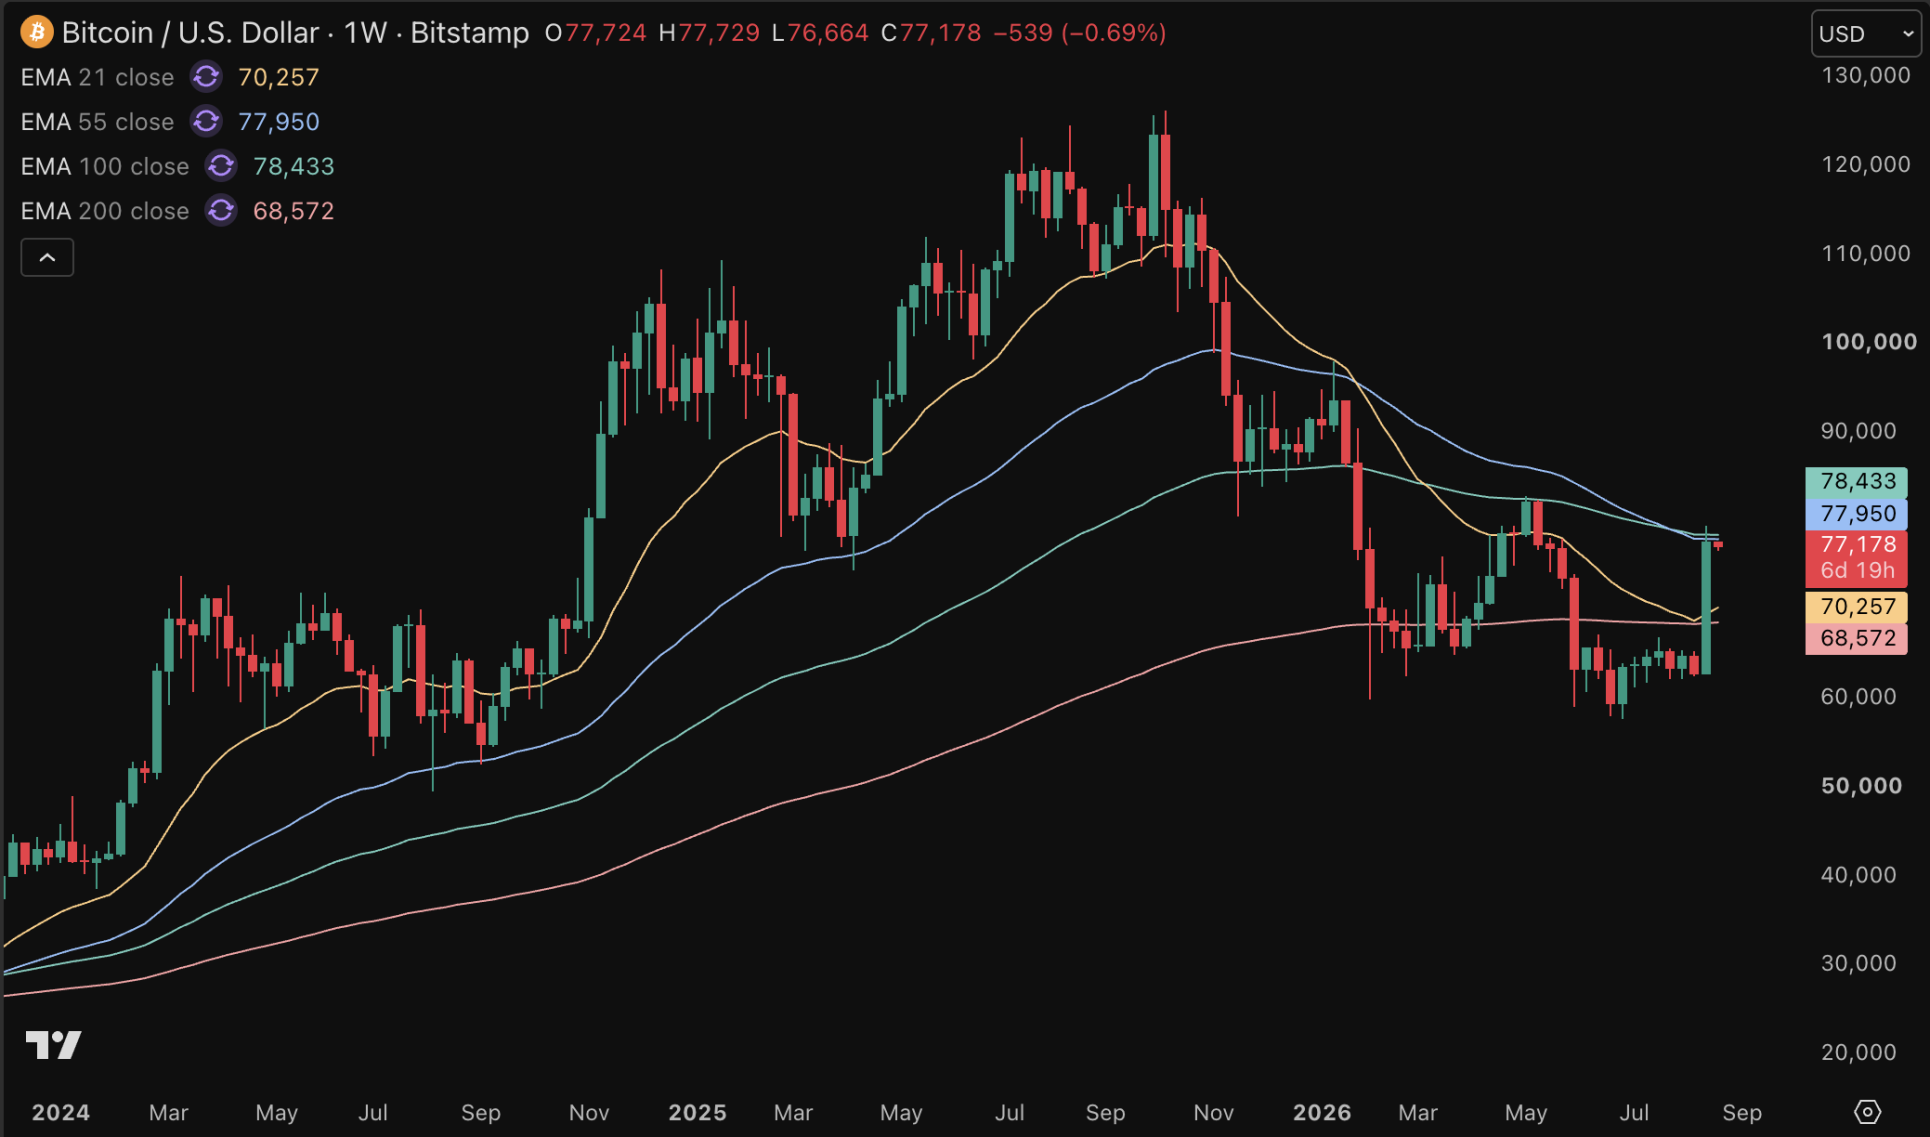Select the Bitcoin / U.S. Dollar symbol title
The height and width of the screenshot is (1137, 1930).
click(190, 33)
